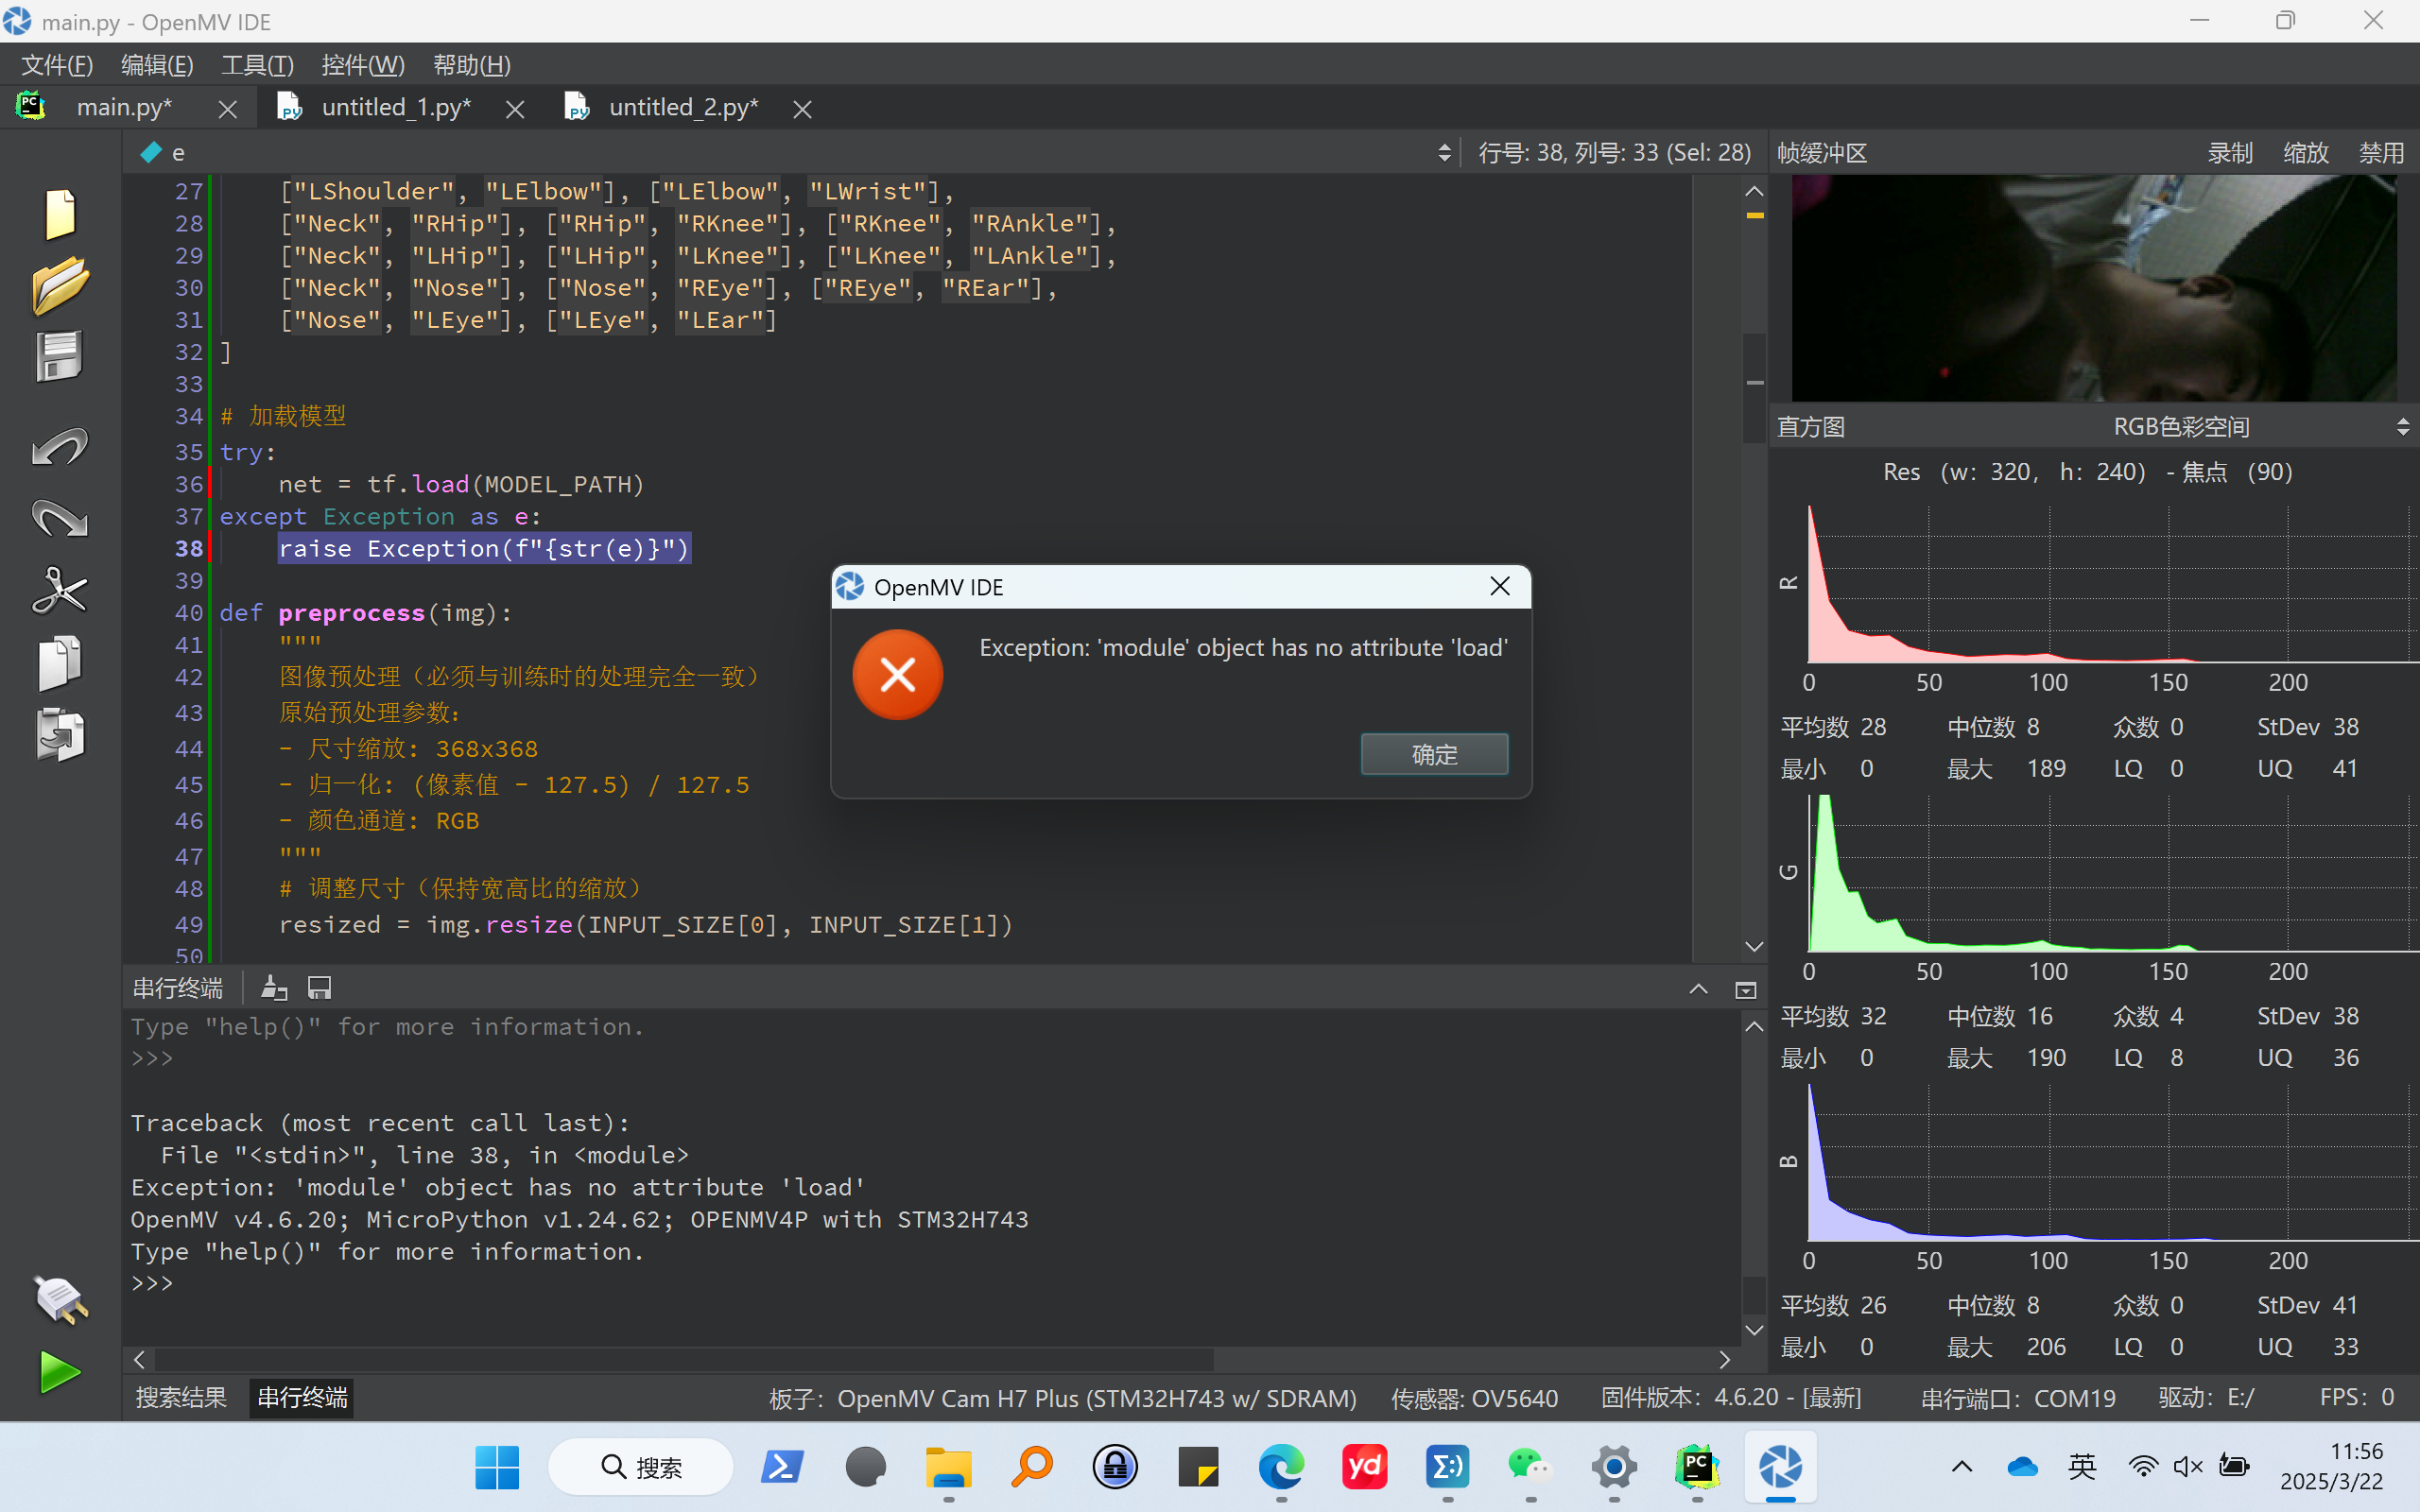Paste using the clipboard paste icon
Screen dimensions: 2420x1512
60,735
